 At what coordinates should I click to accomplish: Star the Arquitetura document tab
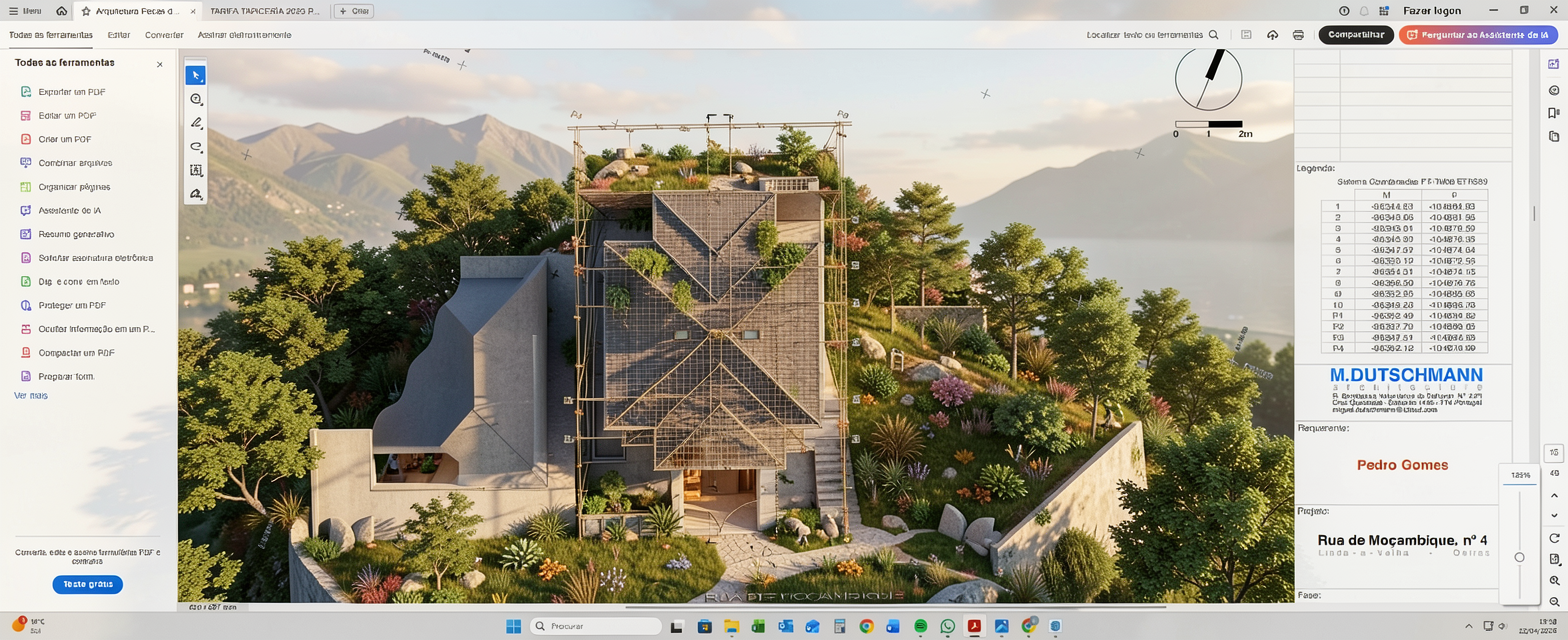(86, 11)
